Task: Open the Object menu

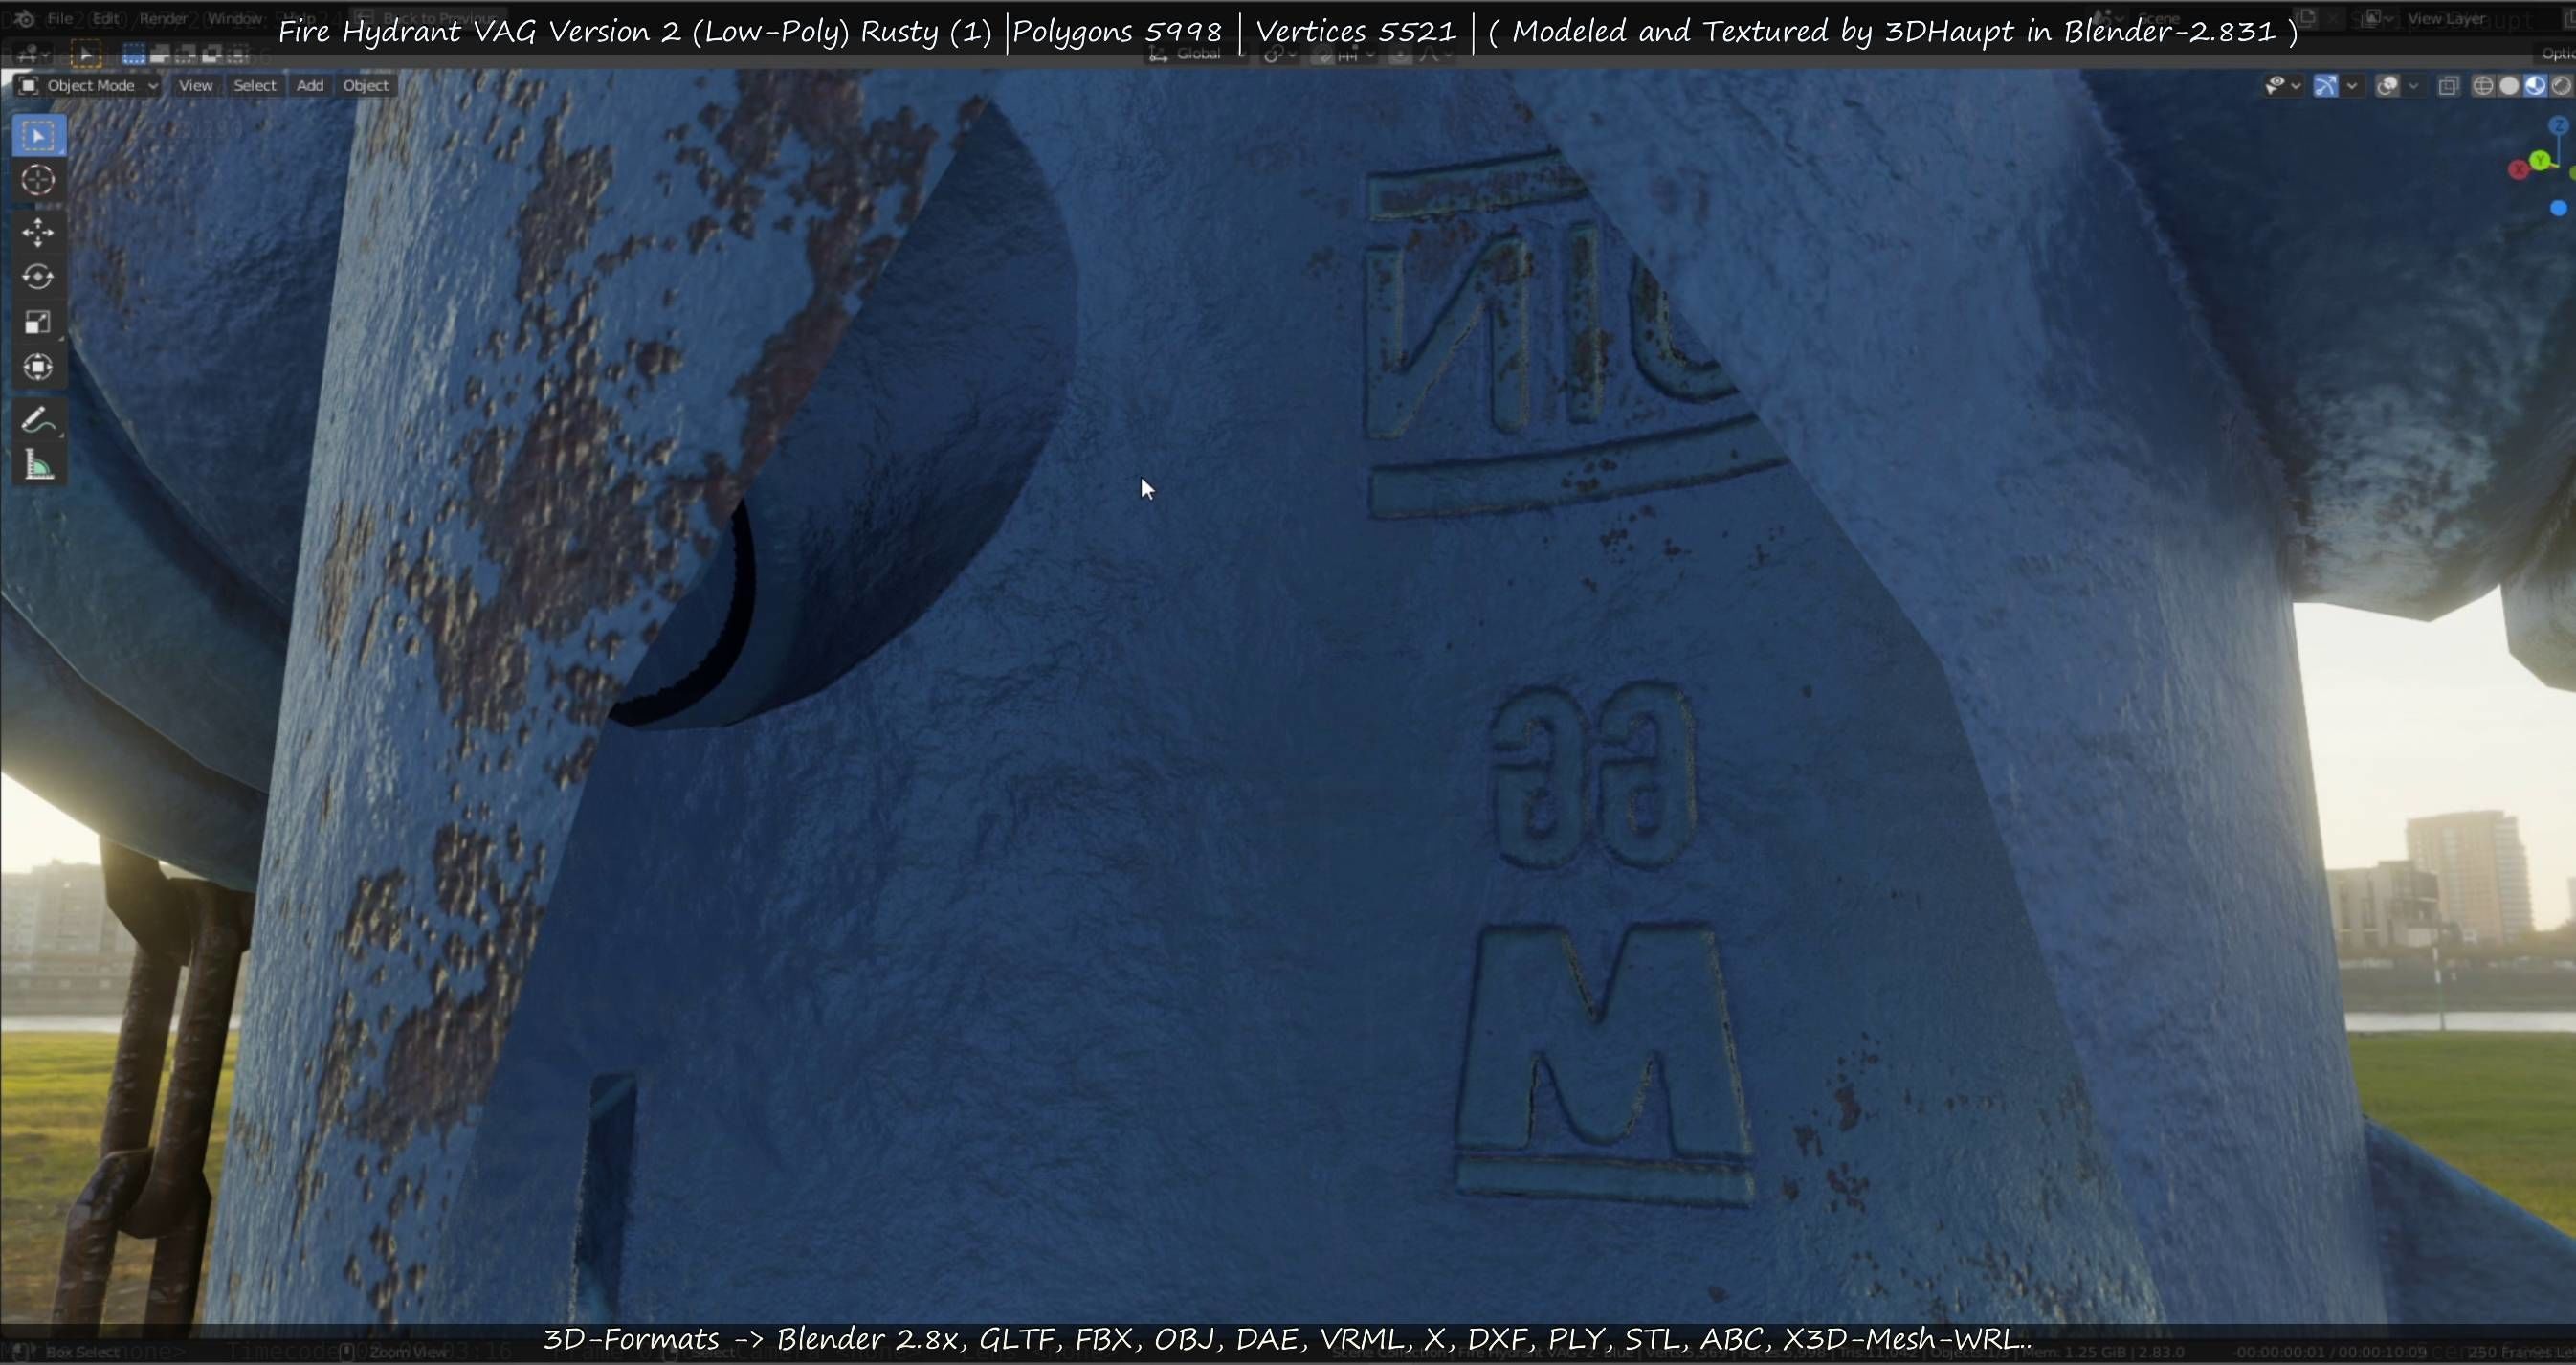Action: pos(365,86)
